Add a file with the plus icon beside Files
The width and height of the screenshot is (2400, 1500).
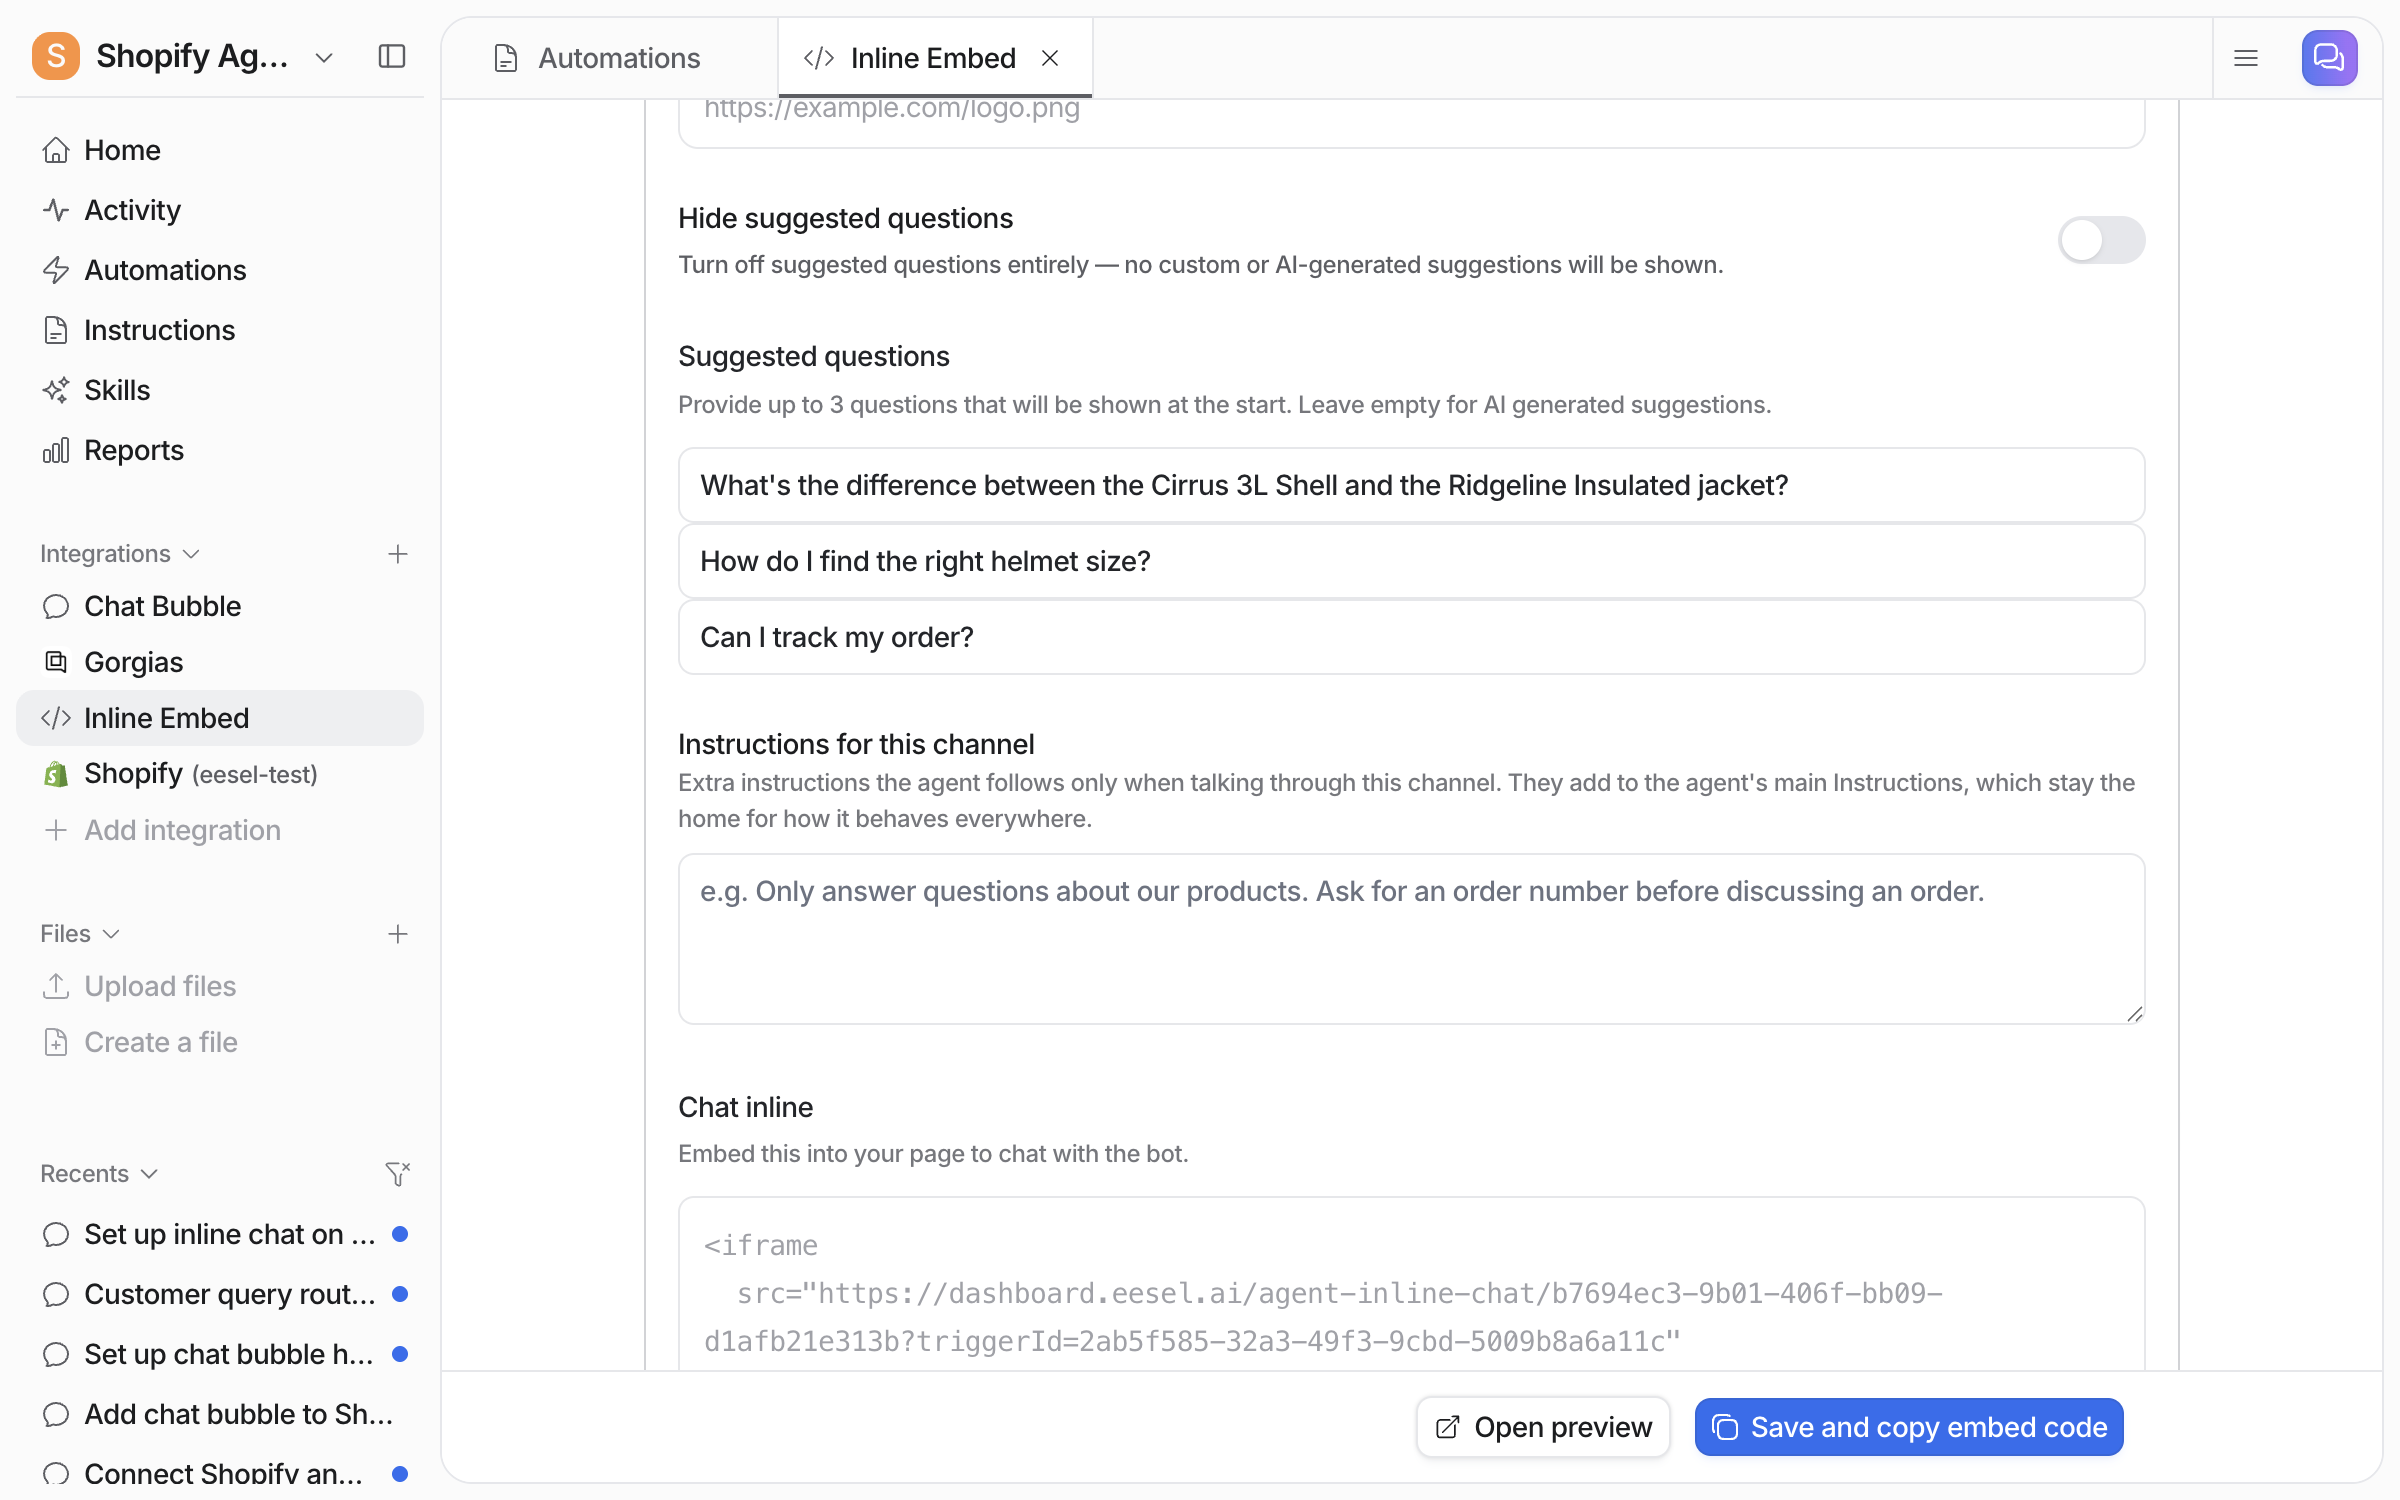pos(398,934)
